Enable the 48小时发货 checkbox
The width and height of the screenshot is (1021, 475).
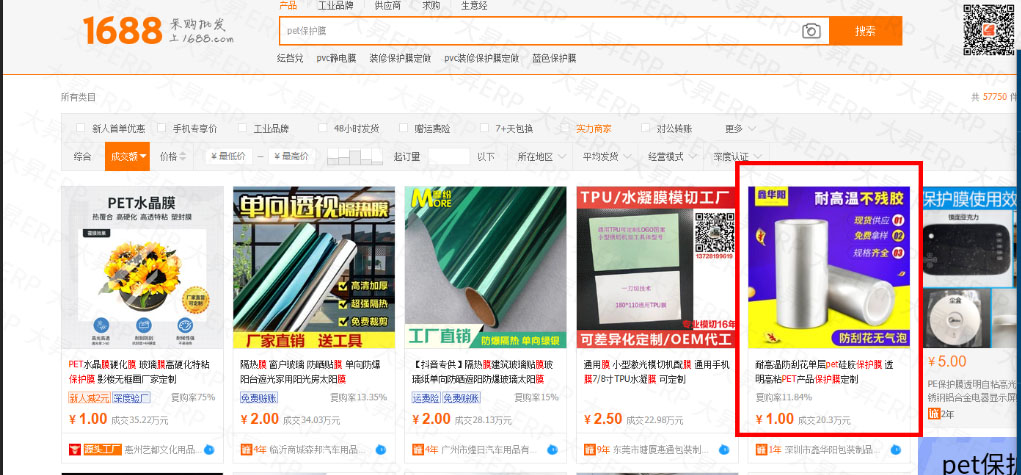point(322,128)
